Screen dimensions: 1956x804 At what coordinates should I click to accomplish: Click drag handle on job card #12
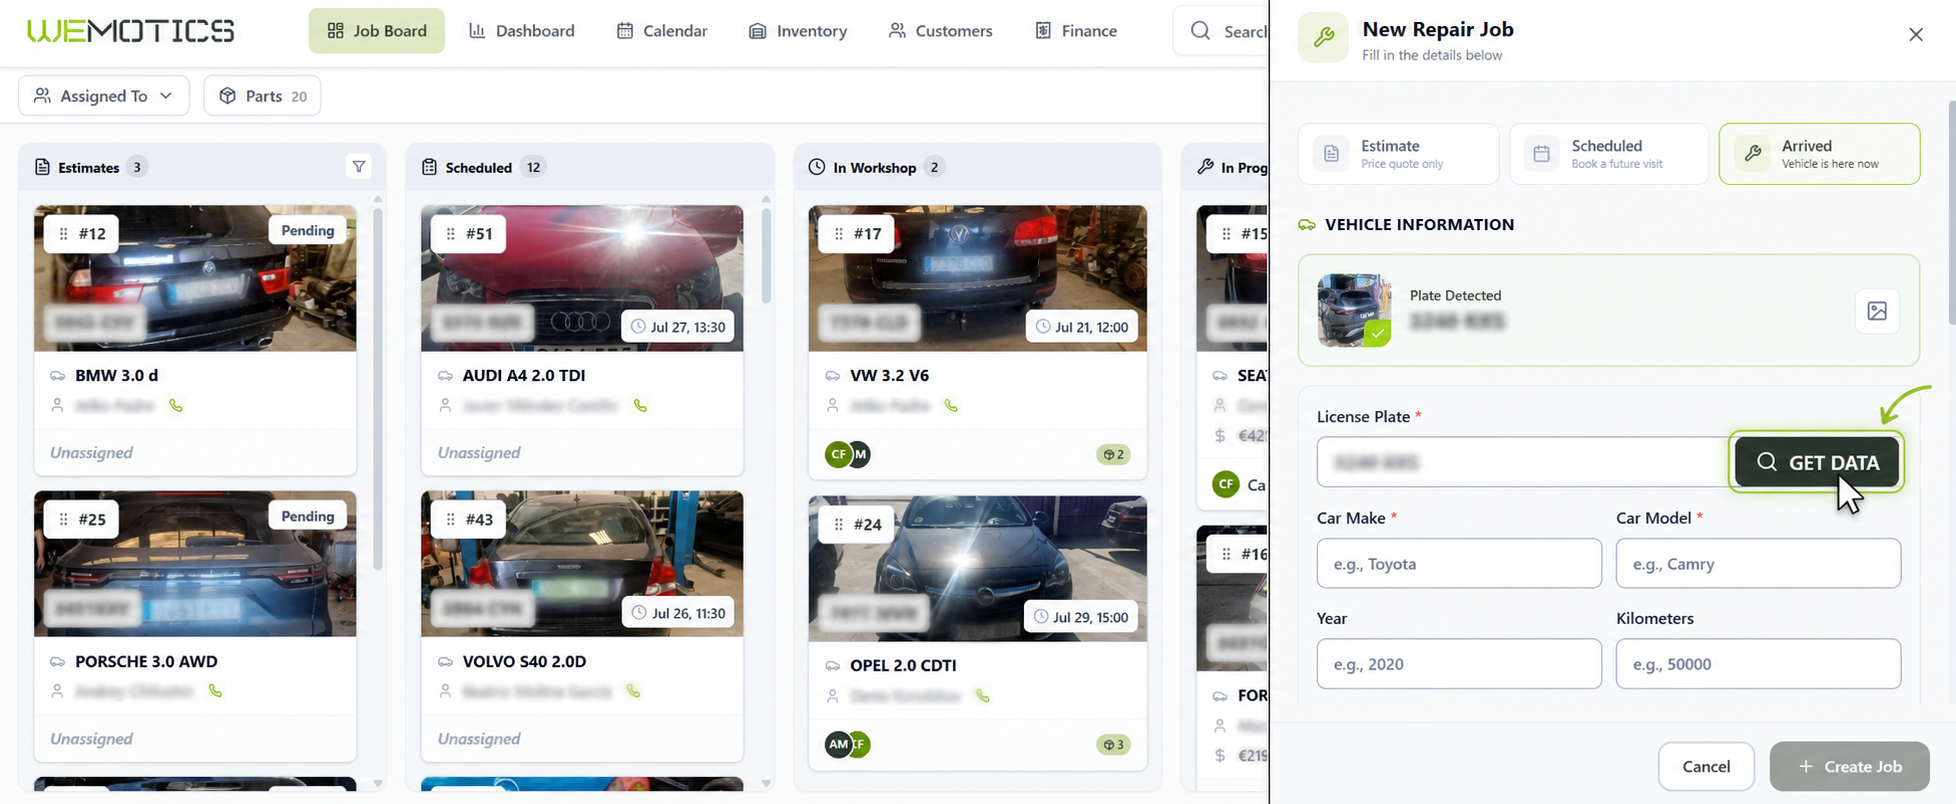pyautogui.click(x=64, y=234)
